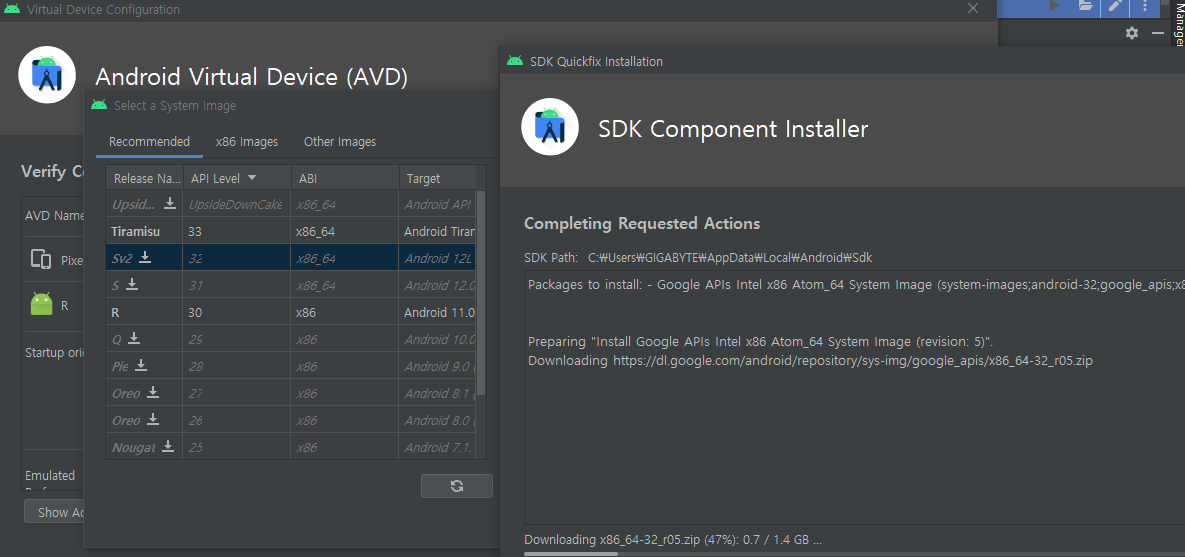Edit the virtual device with the pencil icon

(1115, 6)
